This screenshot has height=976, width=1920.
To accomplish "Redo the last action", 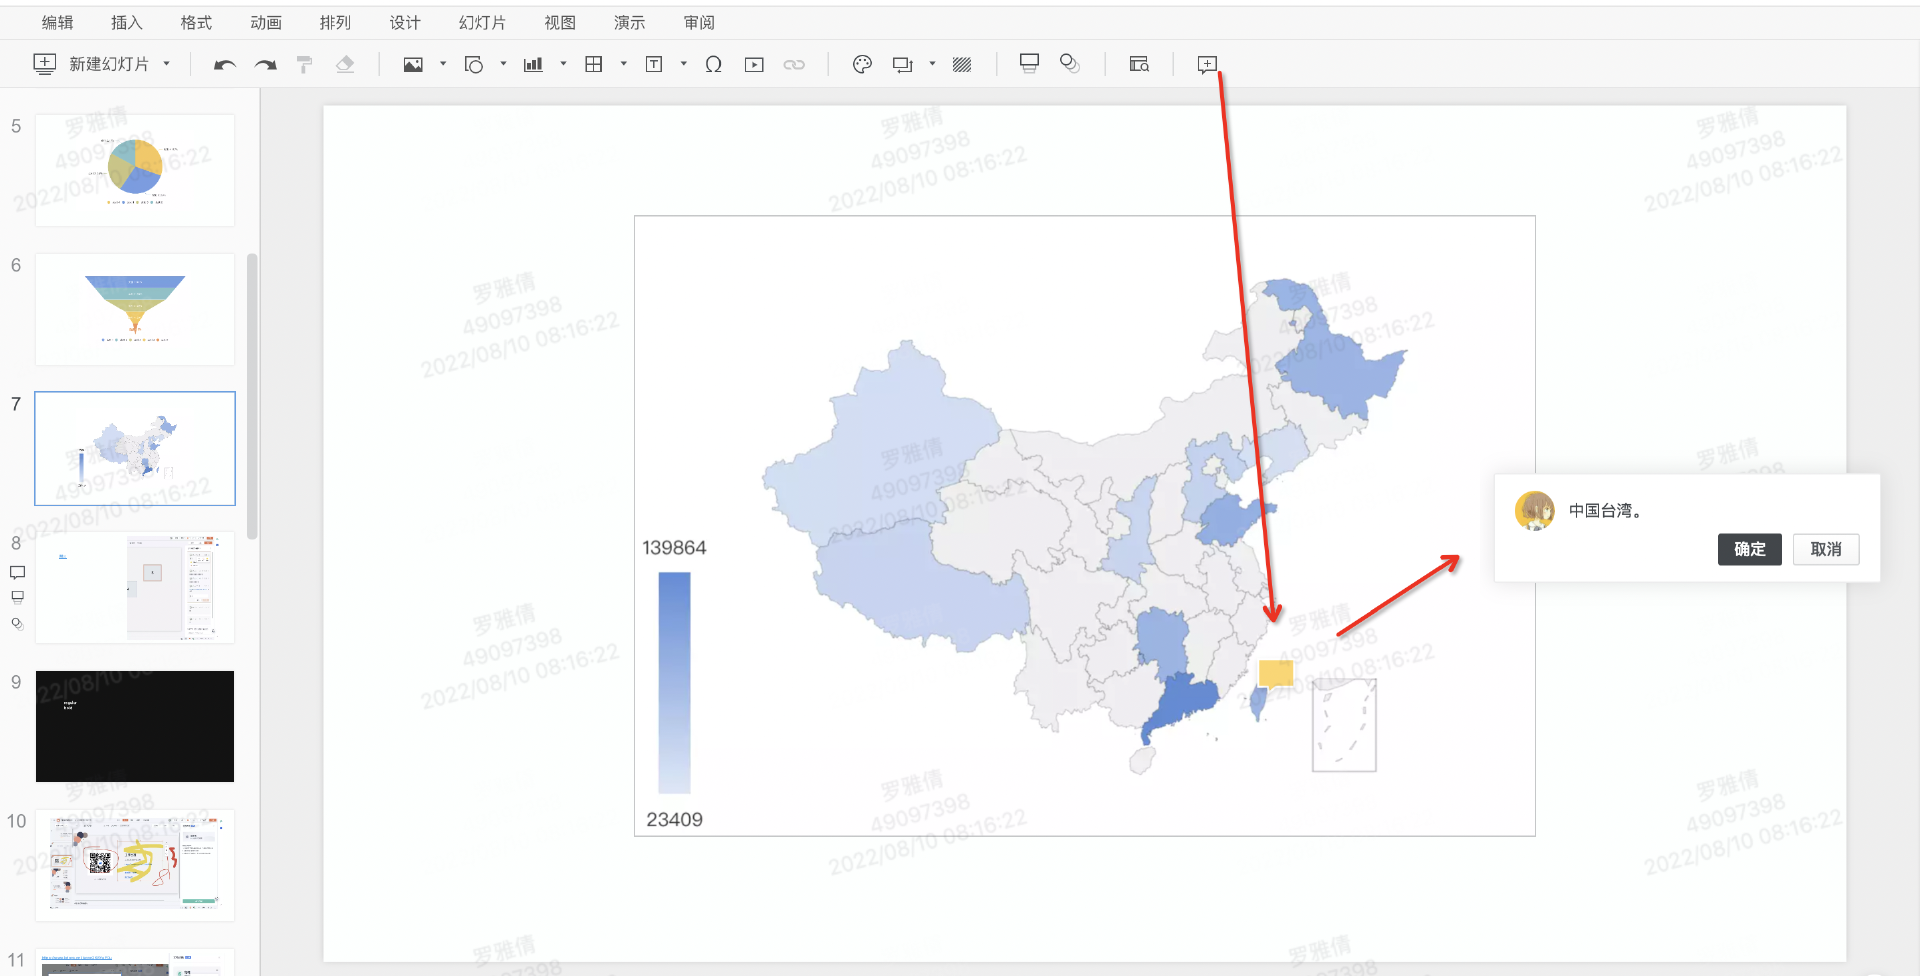I will click(x=265, y=65).
